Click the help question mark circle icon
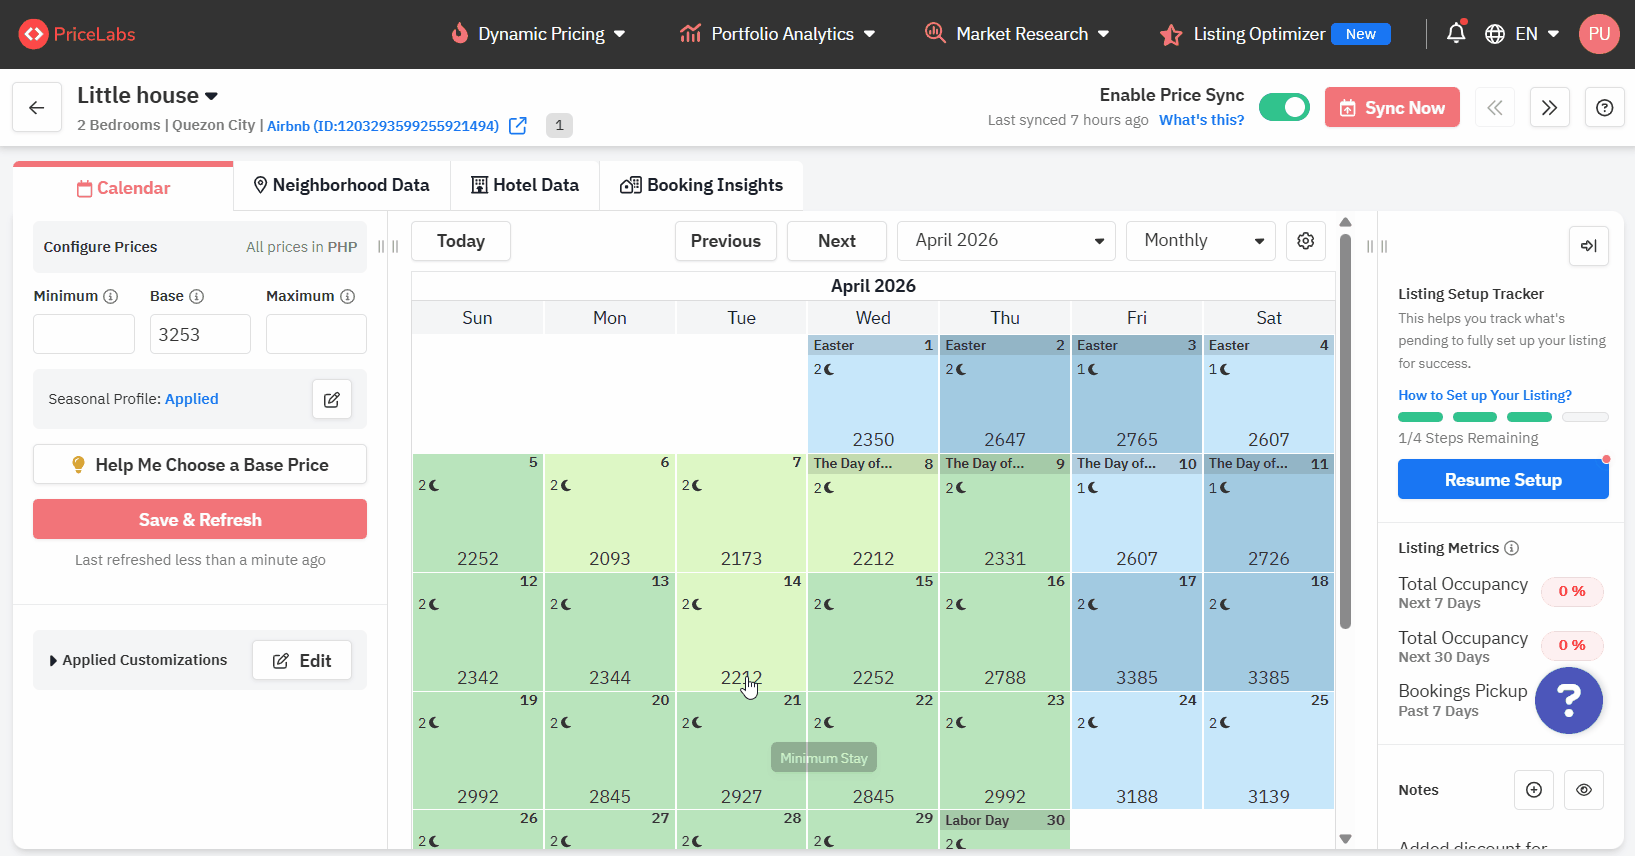The width and height of the screenshot is (1635, 856). (1604, 108)
